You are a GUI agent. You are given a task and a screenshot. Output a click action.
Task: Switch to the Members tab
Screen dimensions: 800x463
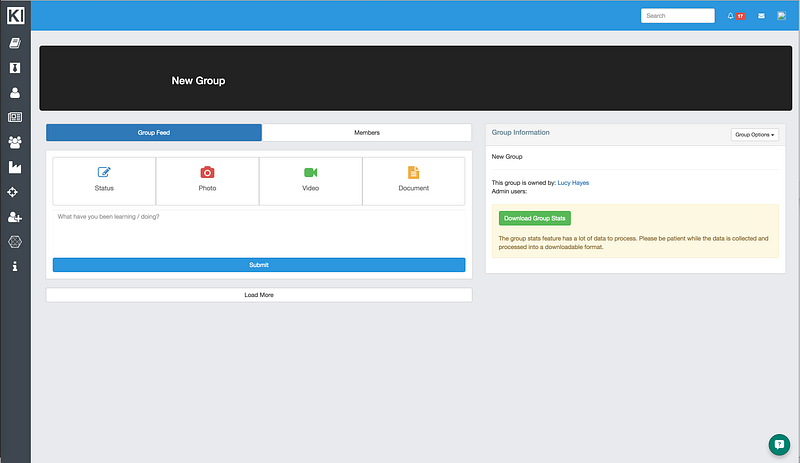367,133
